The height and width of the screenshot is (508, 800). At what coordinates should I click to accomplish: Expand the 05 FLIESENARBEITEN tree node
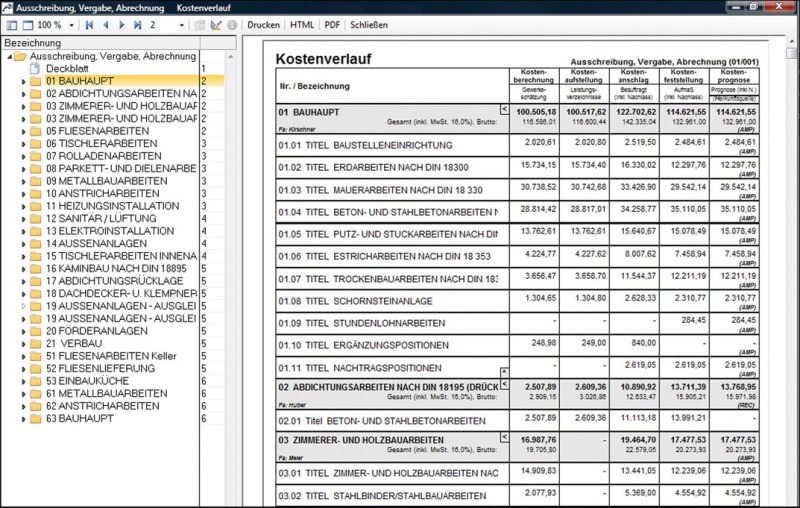pyautogui.click(x=23, y=132)
